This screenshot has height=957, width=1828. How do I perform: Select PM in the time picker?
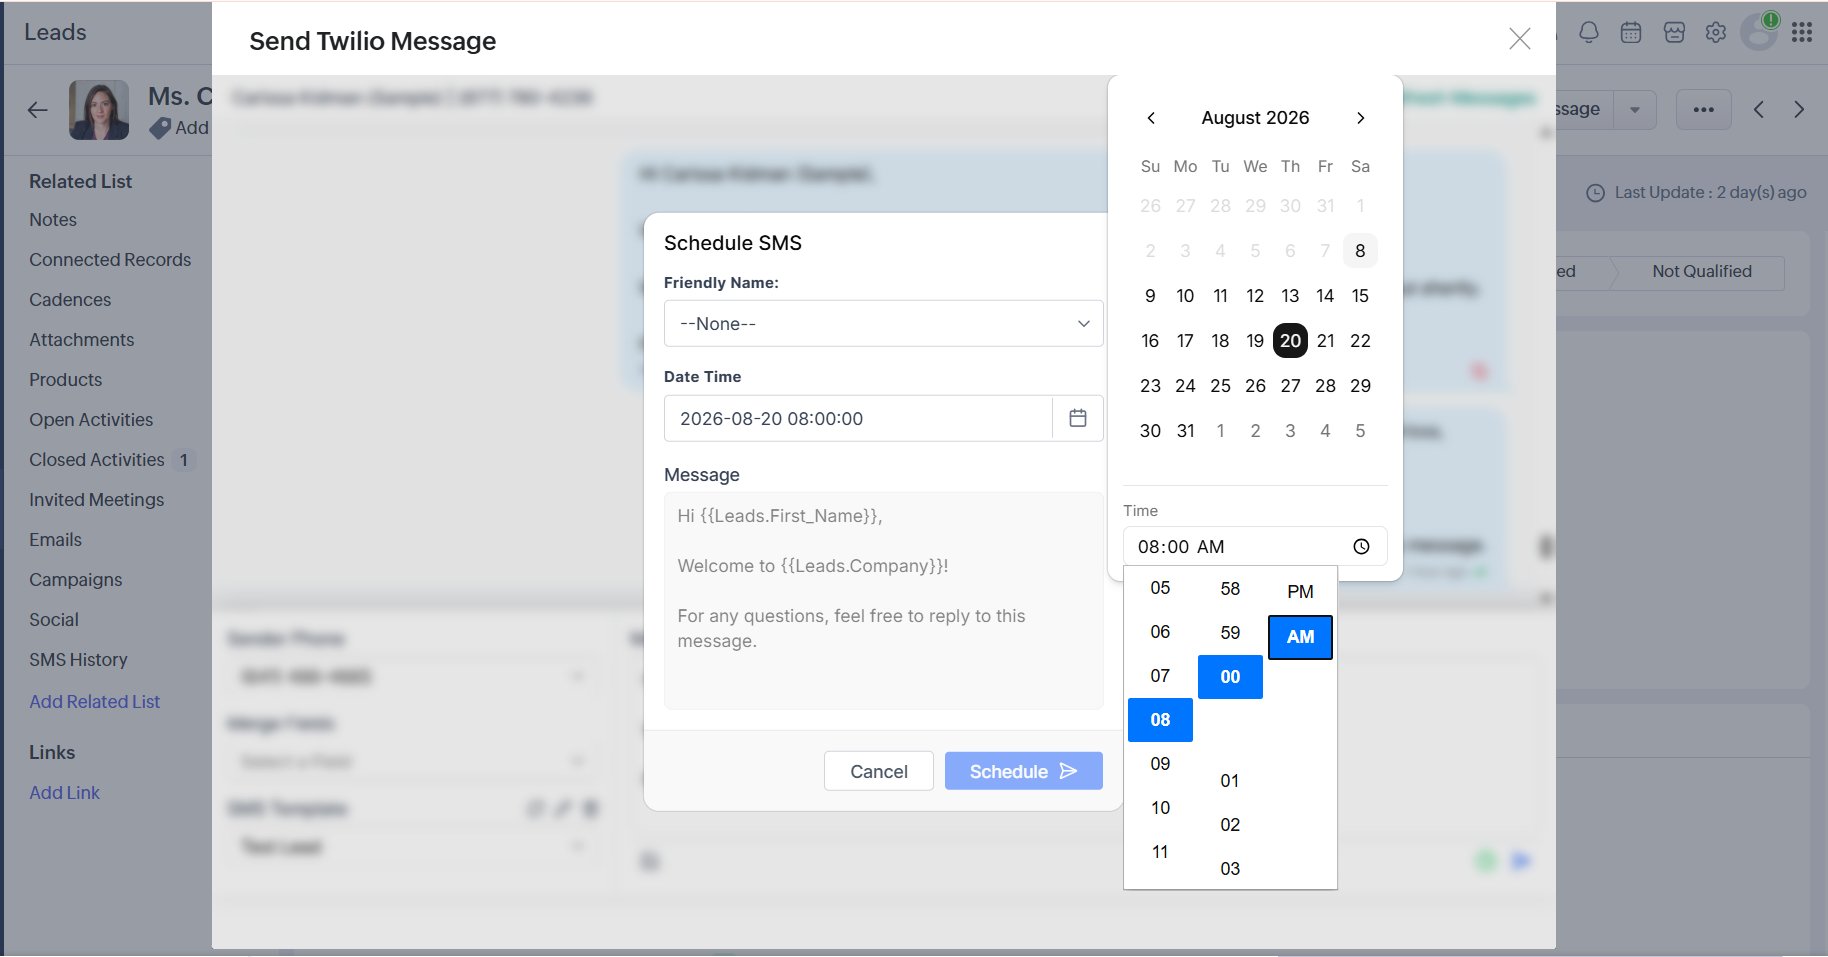[x=1300, y=592]
